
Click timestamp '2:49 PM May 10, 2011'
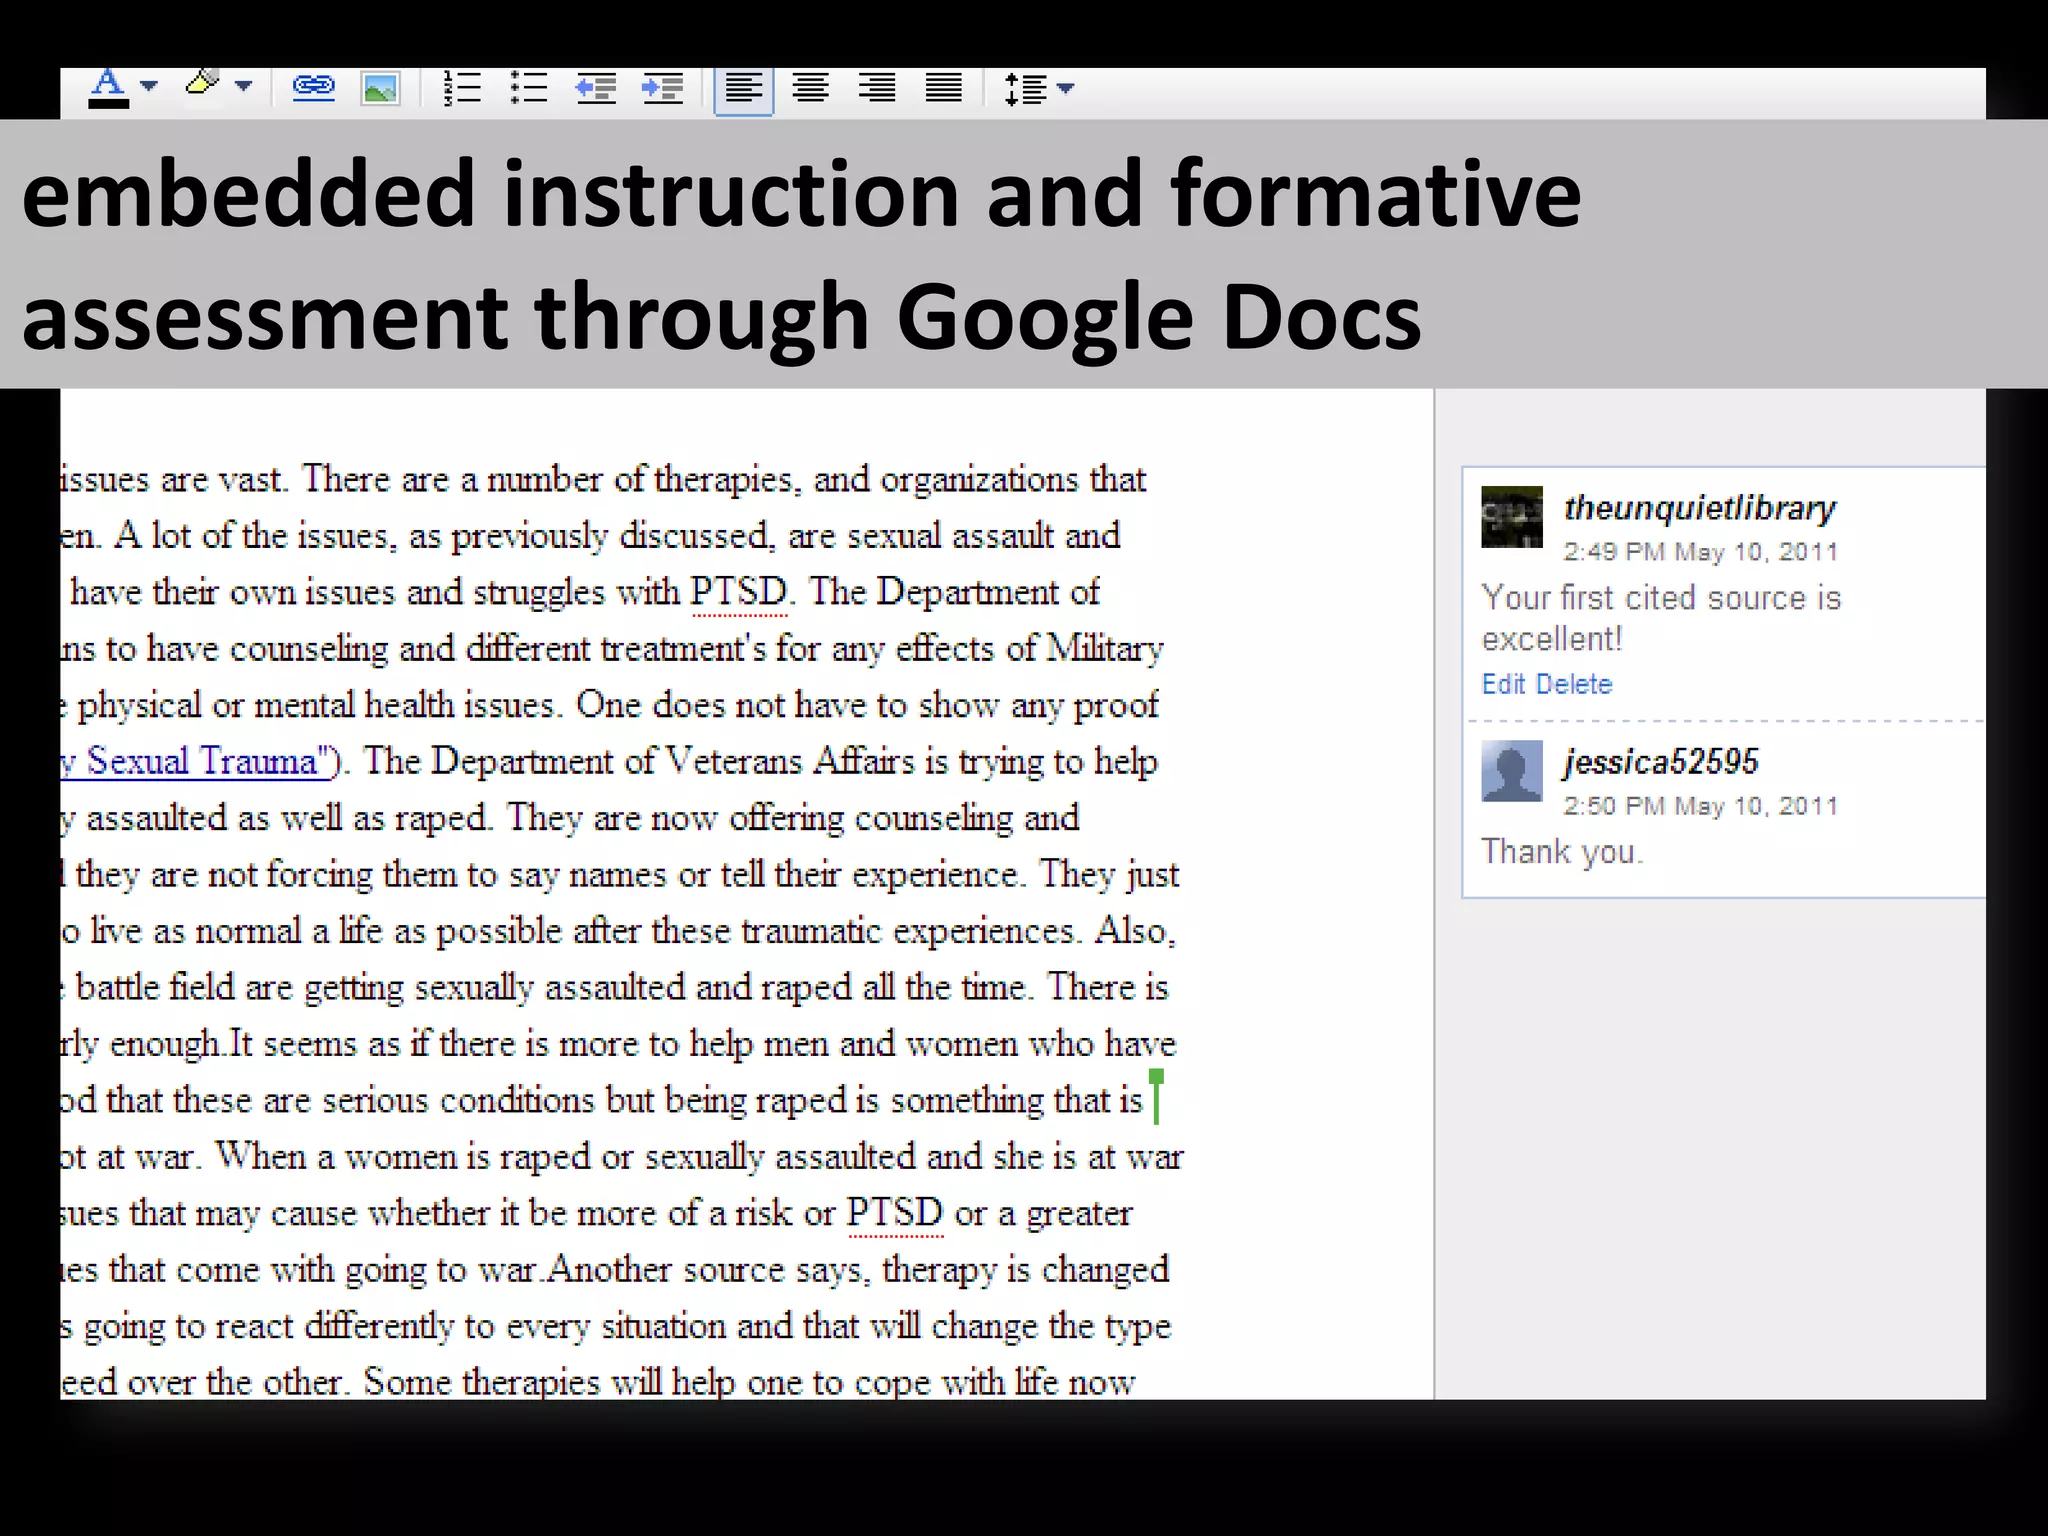pyautogui.click(x=1701, y=552)
